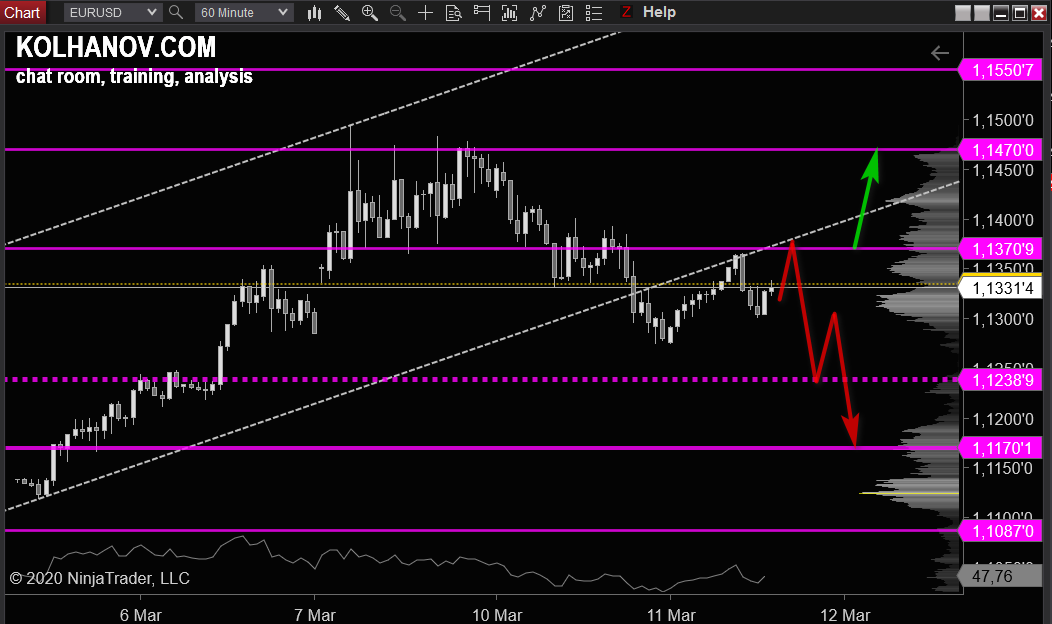Open the EURUSD instrument dropdown
1052x624 pixels.
pos(111,12)
